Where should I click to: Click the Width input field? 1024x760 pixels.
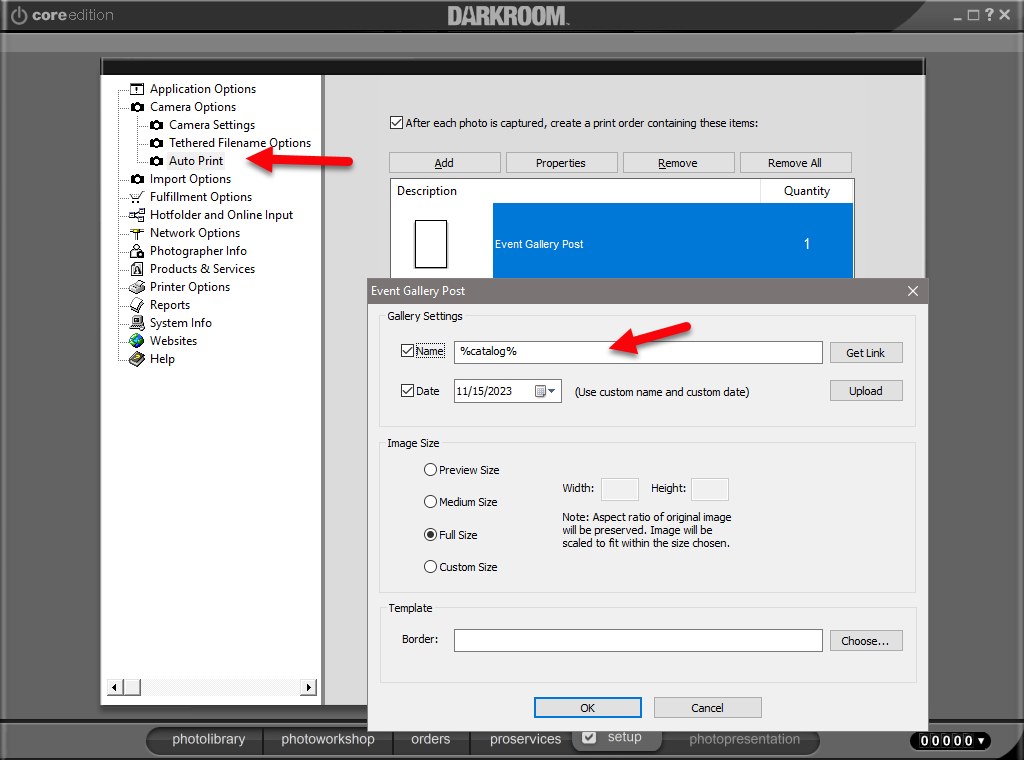[x=620, y=489]
